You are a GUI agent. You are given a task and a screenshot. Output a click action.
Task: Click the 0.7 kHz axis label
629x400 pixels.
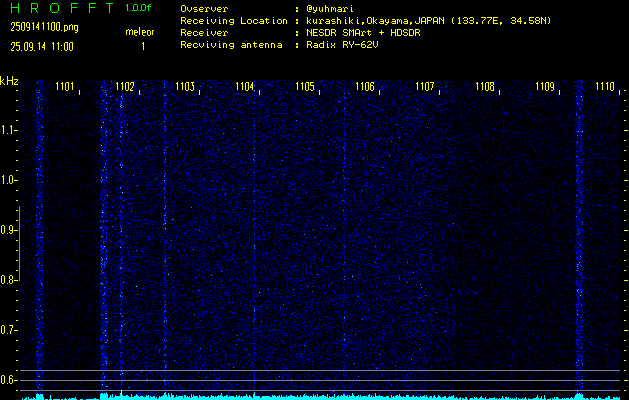(x=7, y=331)
